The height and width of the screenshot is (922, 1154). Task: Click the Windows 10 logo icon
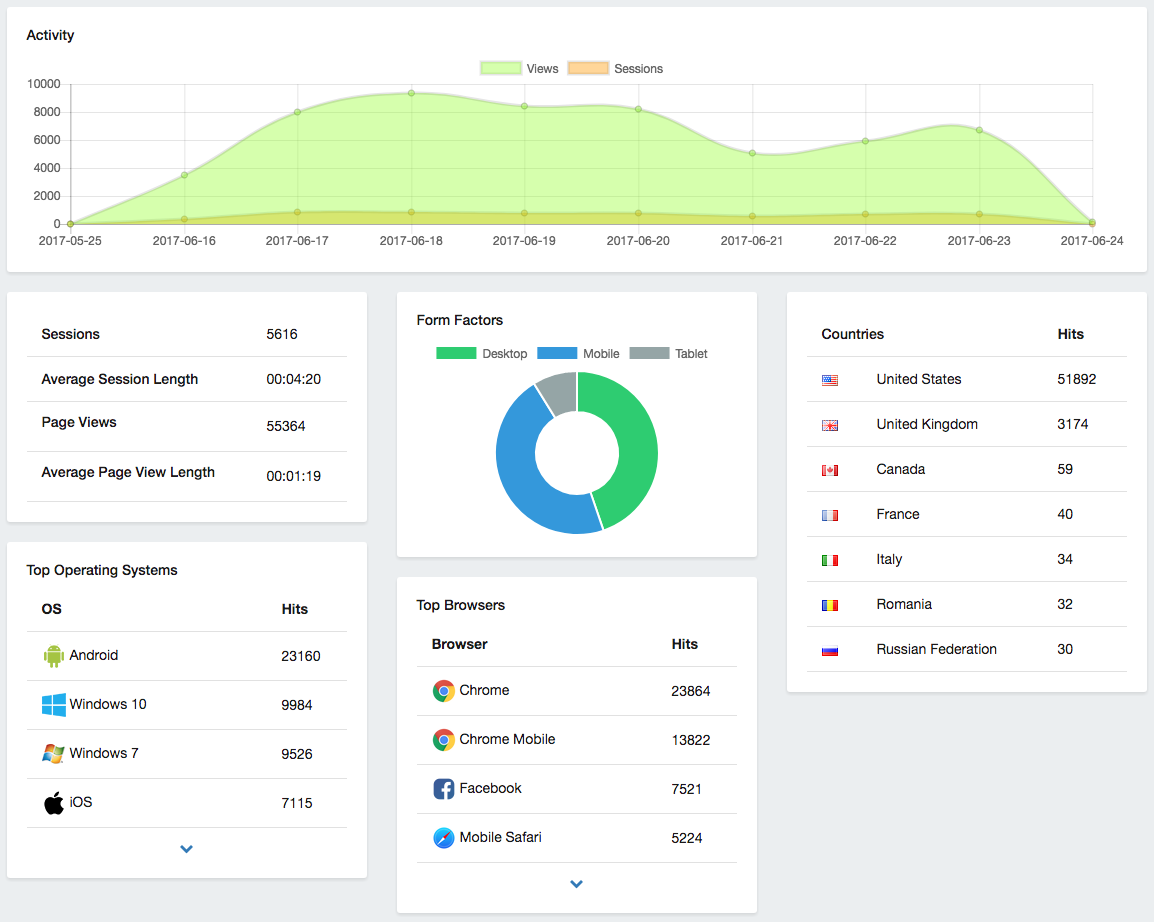point(54,704)
